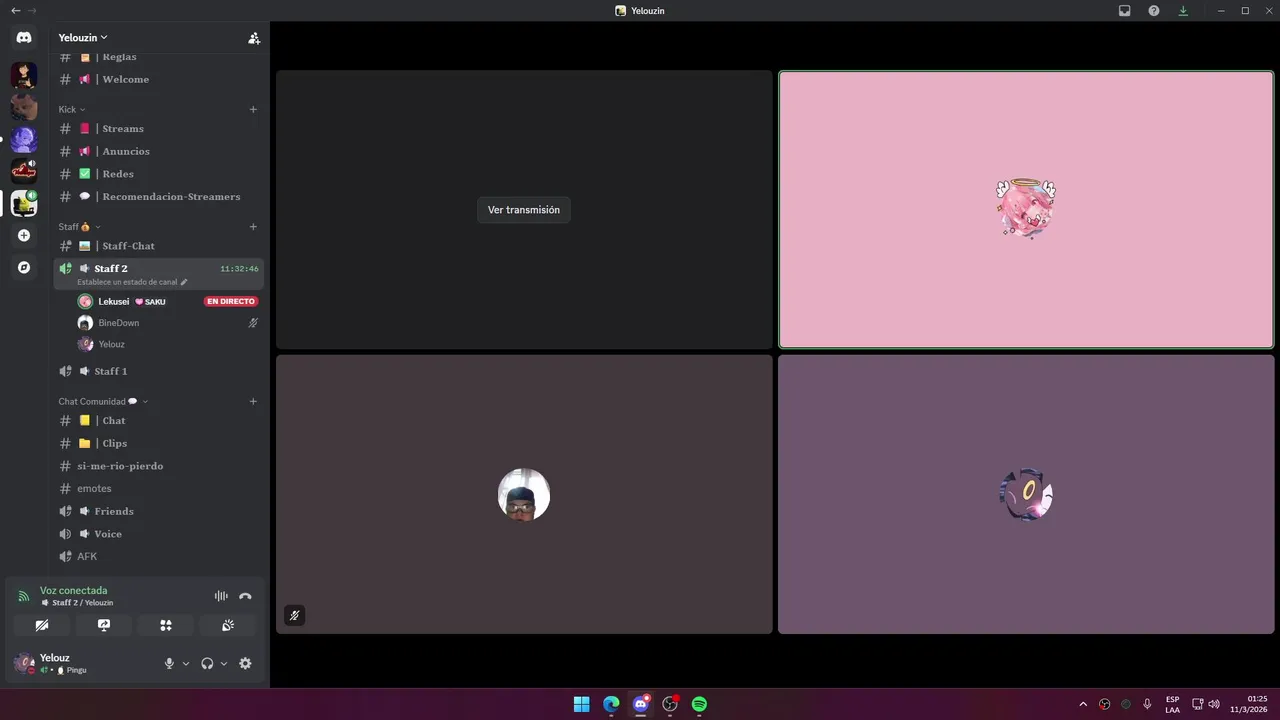Join the Voice voice channel

tap(159, 534)
